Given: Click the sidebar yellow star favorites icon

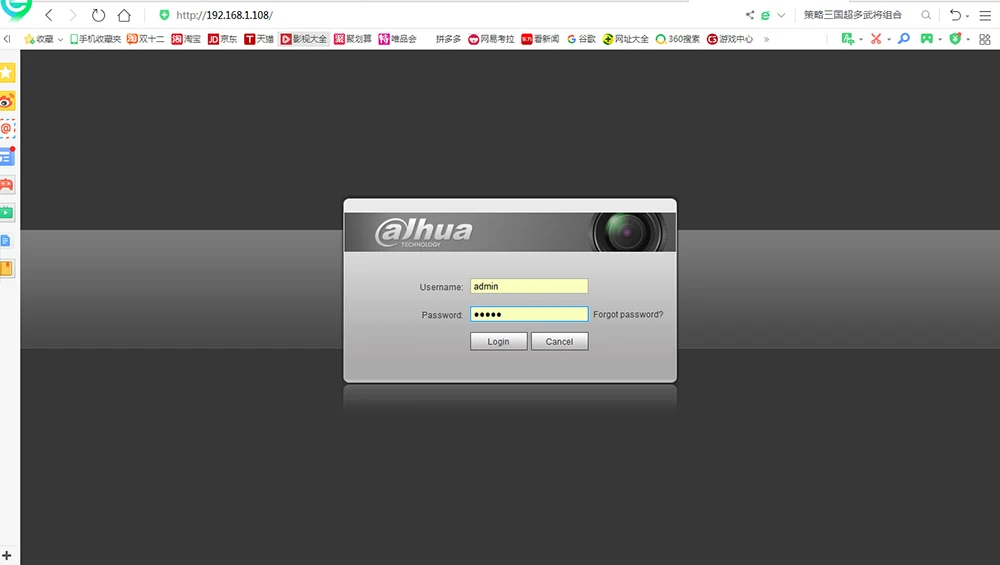Looking at the screenshot, I should [x=7, y=73].
